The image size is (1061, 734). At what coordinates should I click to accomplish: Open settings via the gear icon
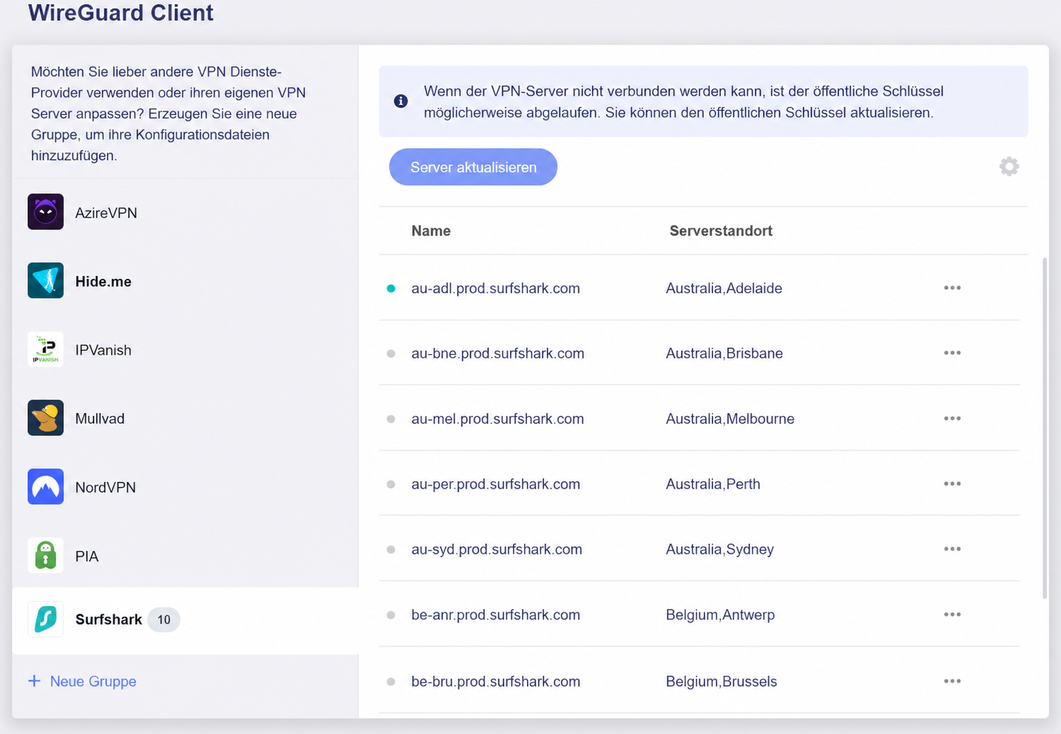[x=1009, y=166]
